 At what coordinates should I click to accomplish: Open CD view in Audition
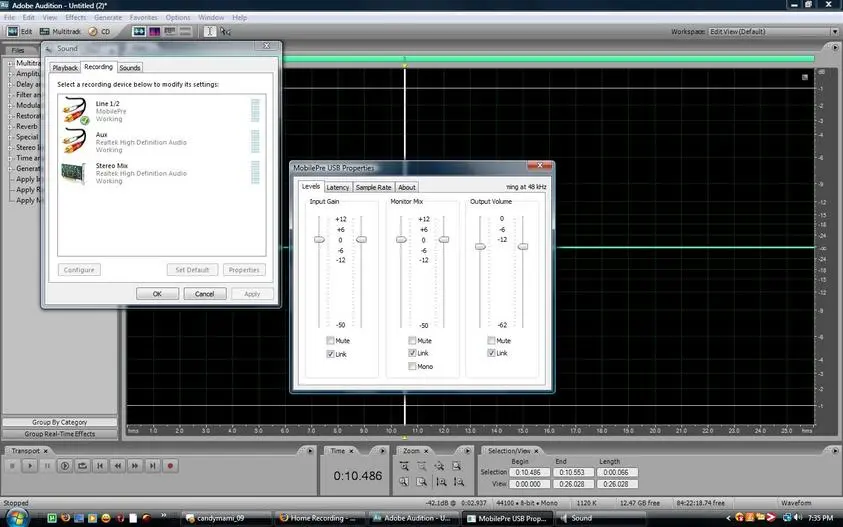pos(99,32)
